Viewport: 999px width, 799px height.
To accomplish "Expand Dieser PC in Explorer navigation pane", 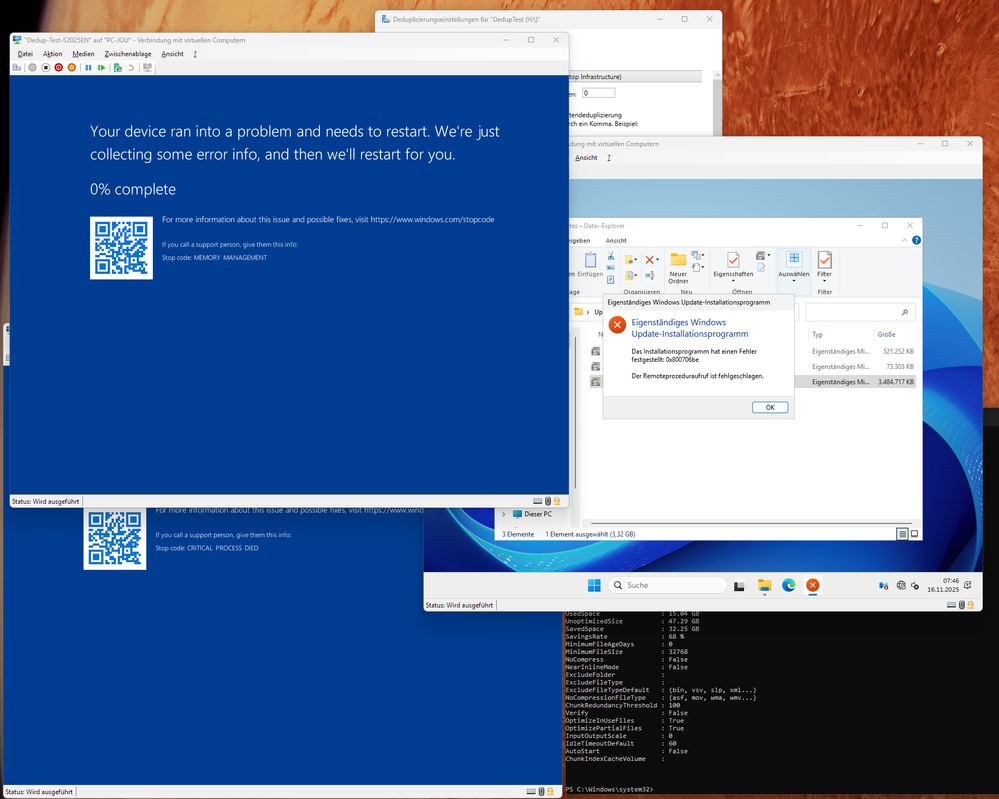I will 504,514.
